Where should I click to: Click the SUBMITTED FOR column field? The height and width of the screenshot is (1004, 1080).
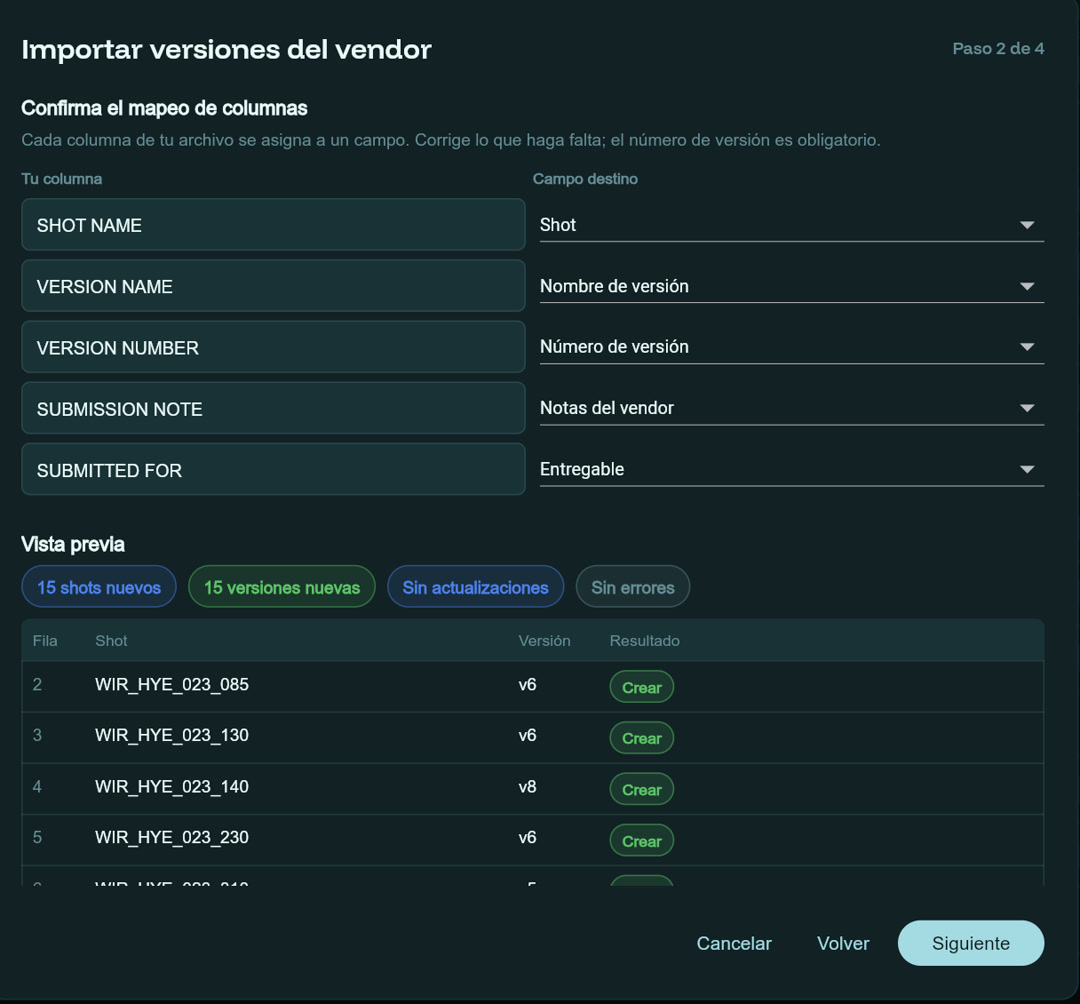273,470
